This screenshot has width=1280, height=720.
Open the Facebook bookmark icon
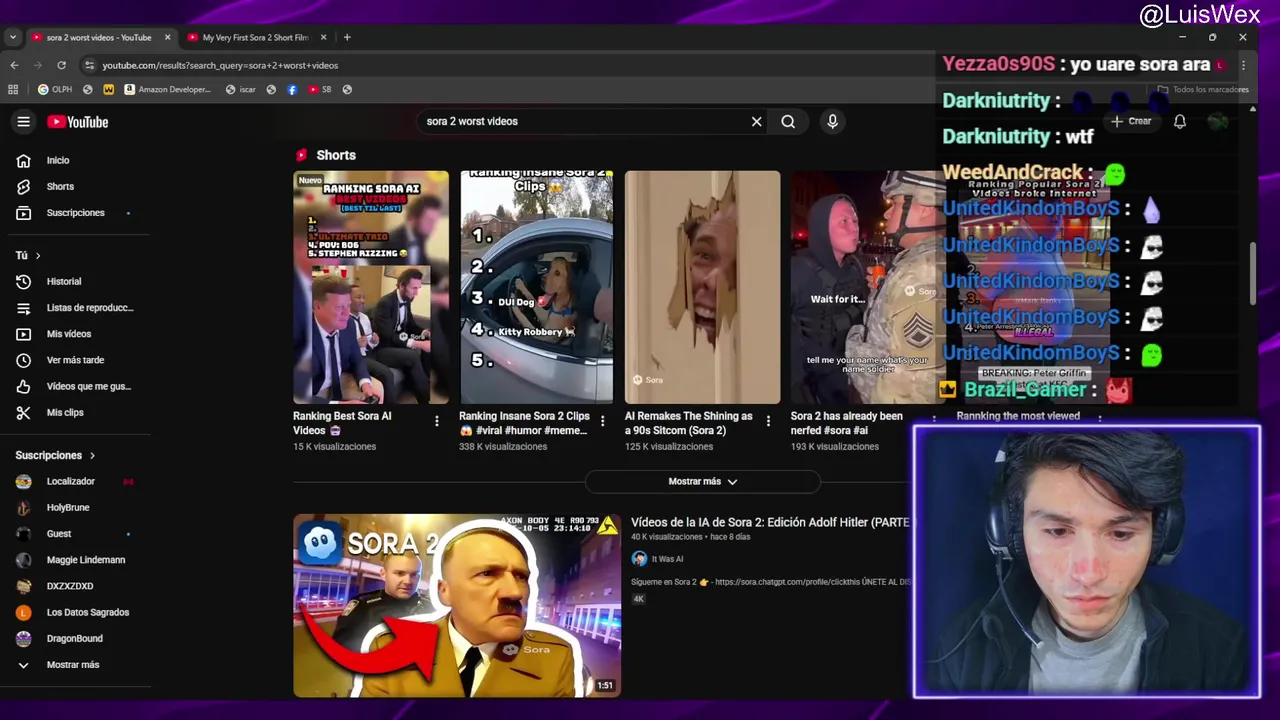pos(292,89)
